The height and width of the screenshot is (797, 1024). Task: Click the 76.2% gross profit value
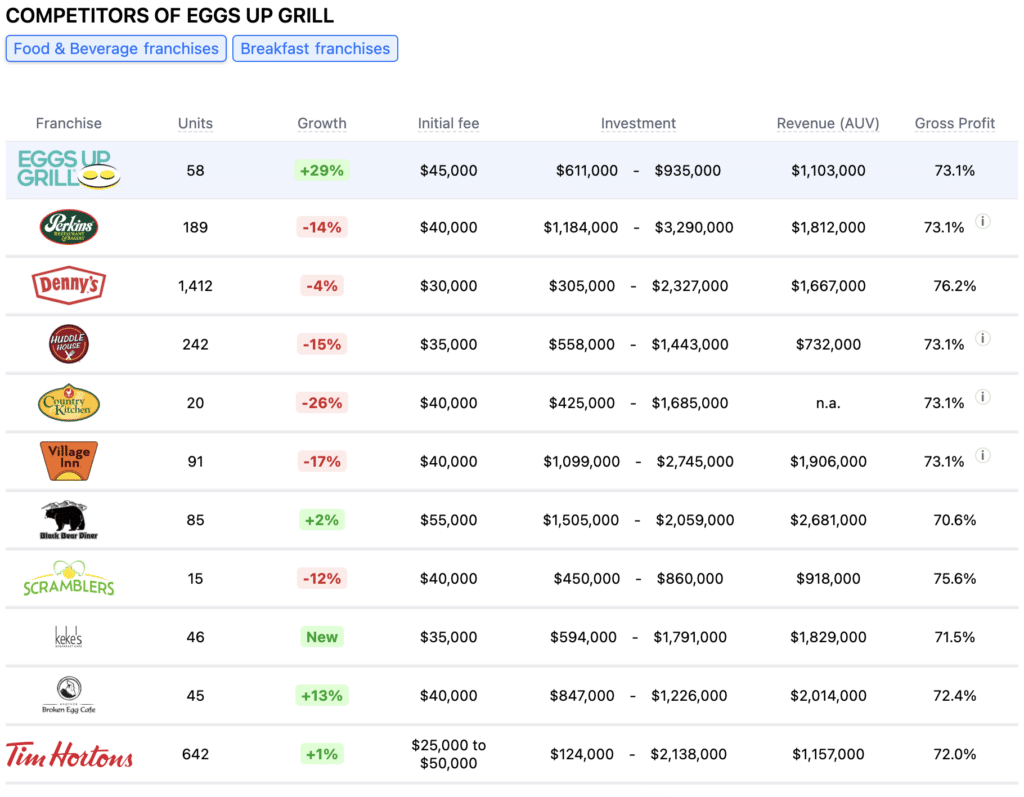point(955,285)
